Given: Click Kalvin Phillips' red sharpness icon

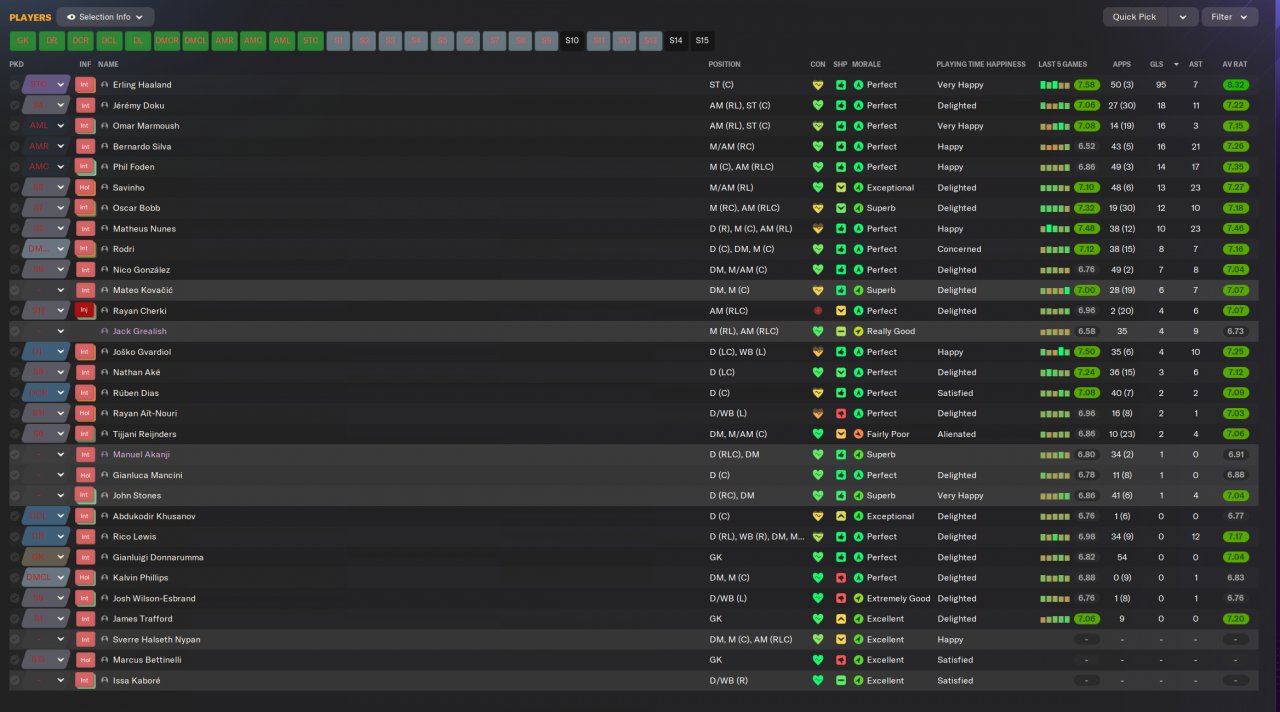Looking at the screenshot, I should (x=841, y=578).
